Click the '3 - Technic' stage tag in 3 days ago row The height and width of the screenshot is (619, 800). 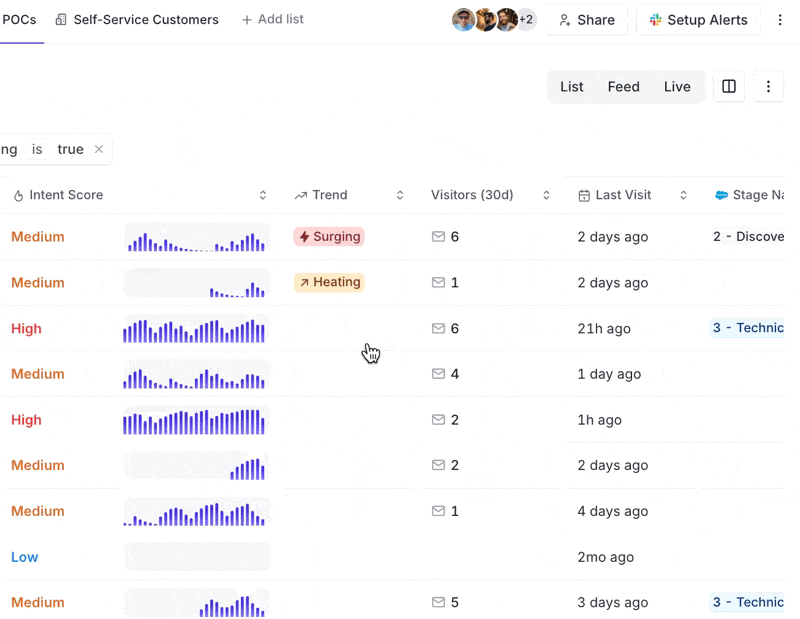747,602
